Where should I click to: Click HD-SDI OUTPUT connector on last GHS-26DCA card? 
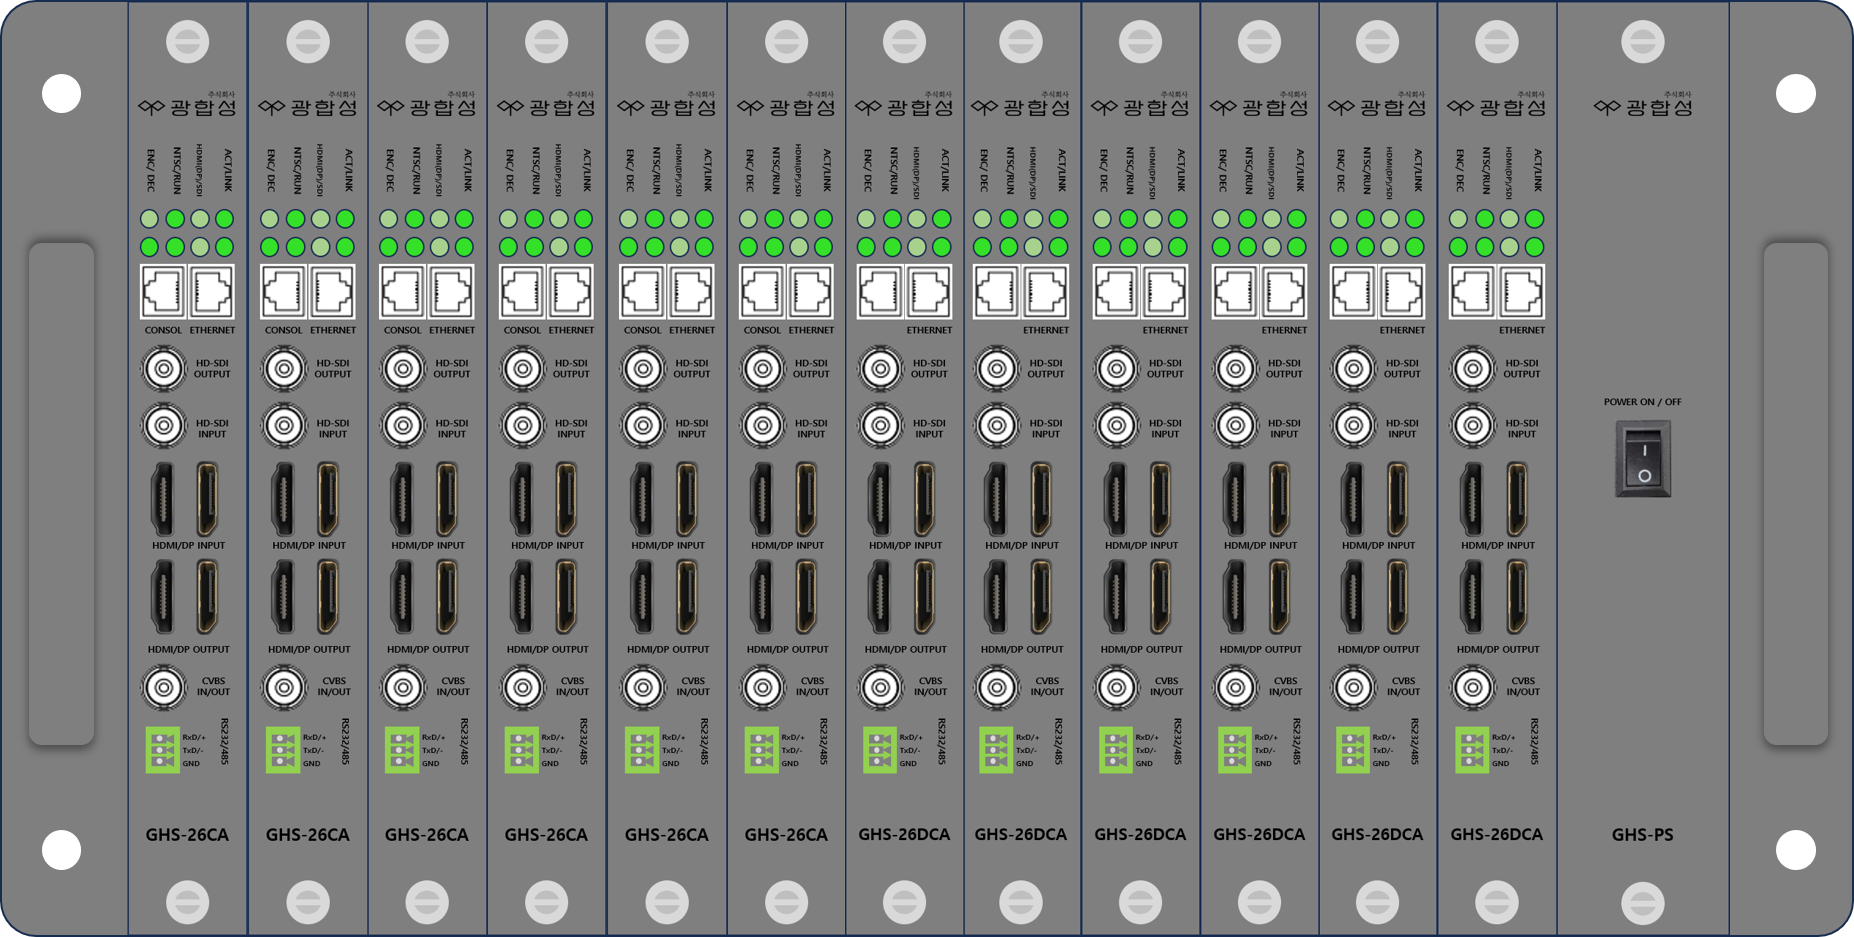(x=1473, y=369)
